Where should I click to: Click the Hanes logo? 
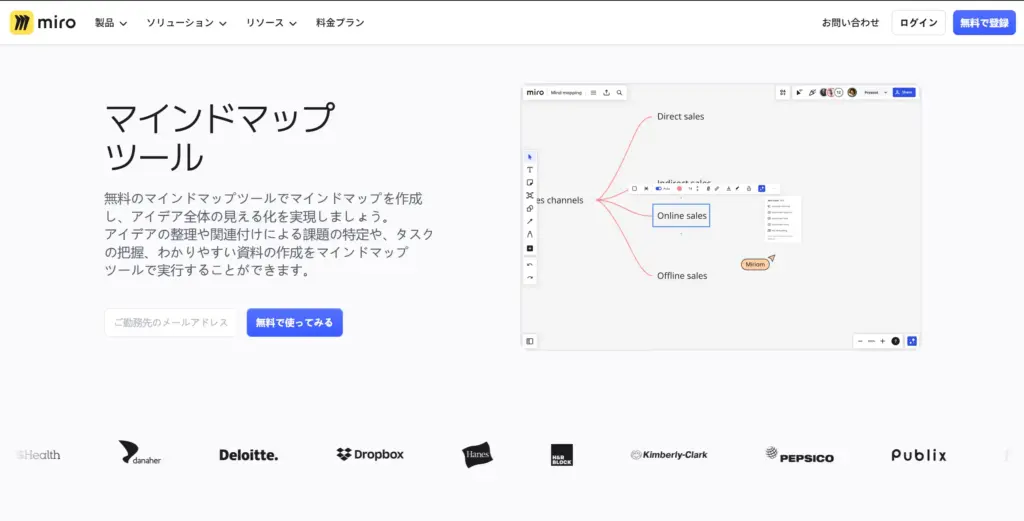pos(477,455)
